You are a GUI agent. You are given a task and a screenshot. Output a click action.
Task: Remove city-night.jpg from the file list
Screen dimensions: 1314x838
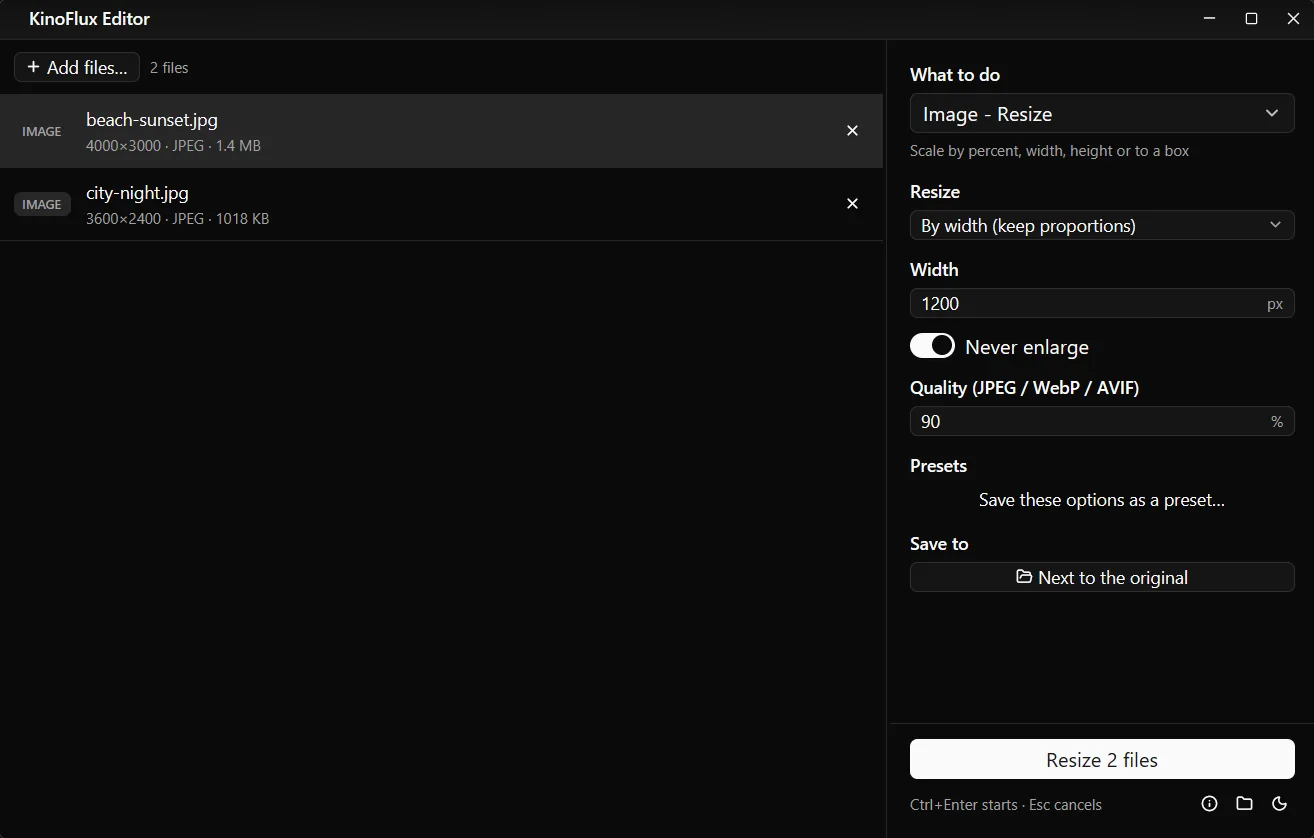[x=852, y=204]
